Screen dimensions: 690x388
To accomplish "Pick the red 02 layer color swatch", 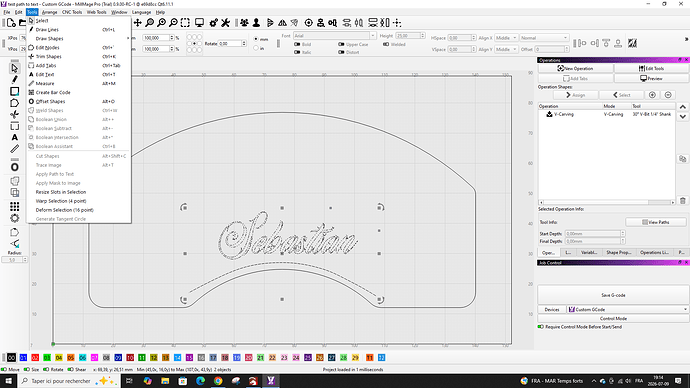I will coord(35,358).
